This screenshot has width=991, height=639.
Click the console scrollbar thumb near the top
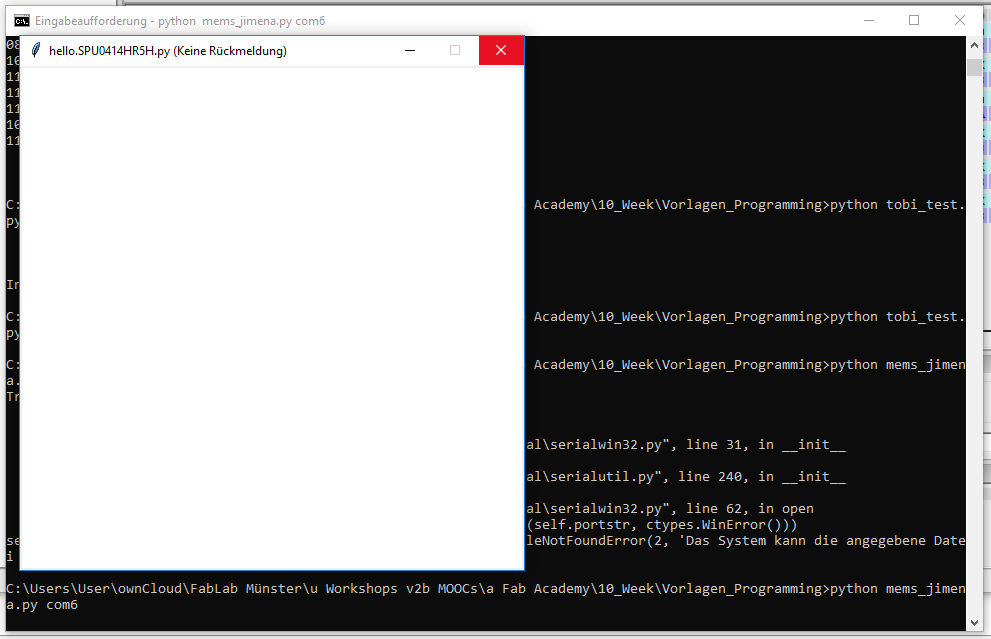coord(974,67)
